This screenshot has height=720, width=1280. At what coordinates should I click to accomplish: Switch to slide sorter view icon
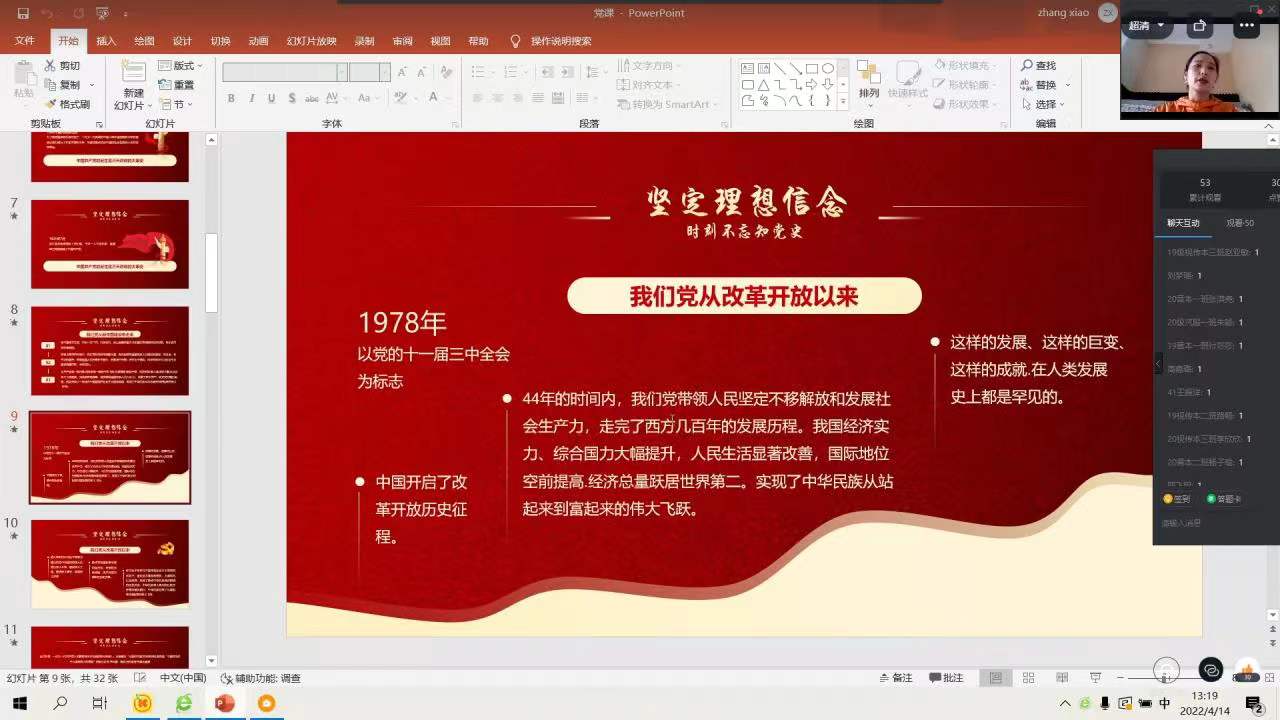tap(1028, 678)
